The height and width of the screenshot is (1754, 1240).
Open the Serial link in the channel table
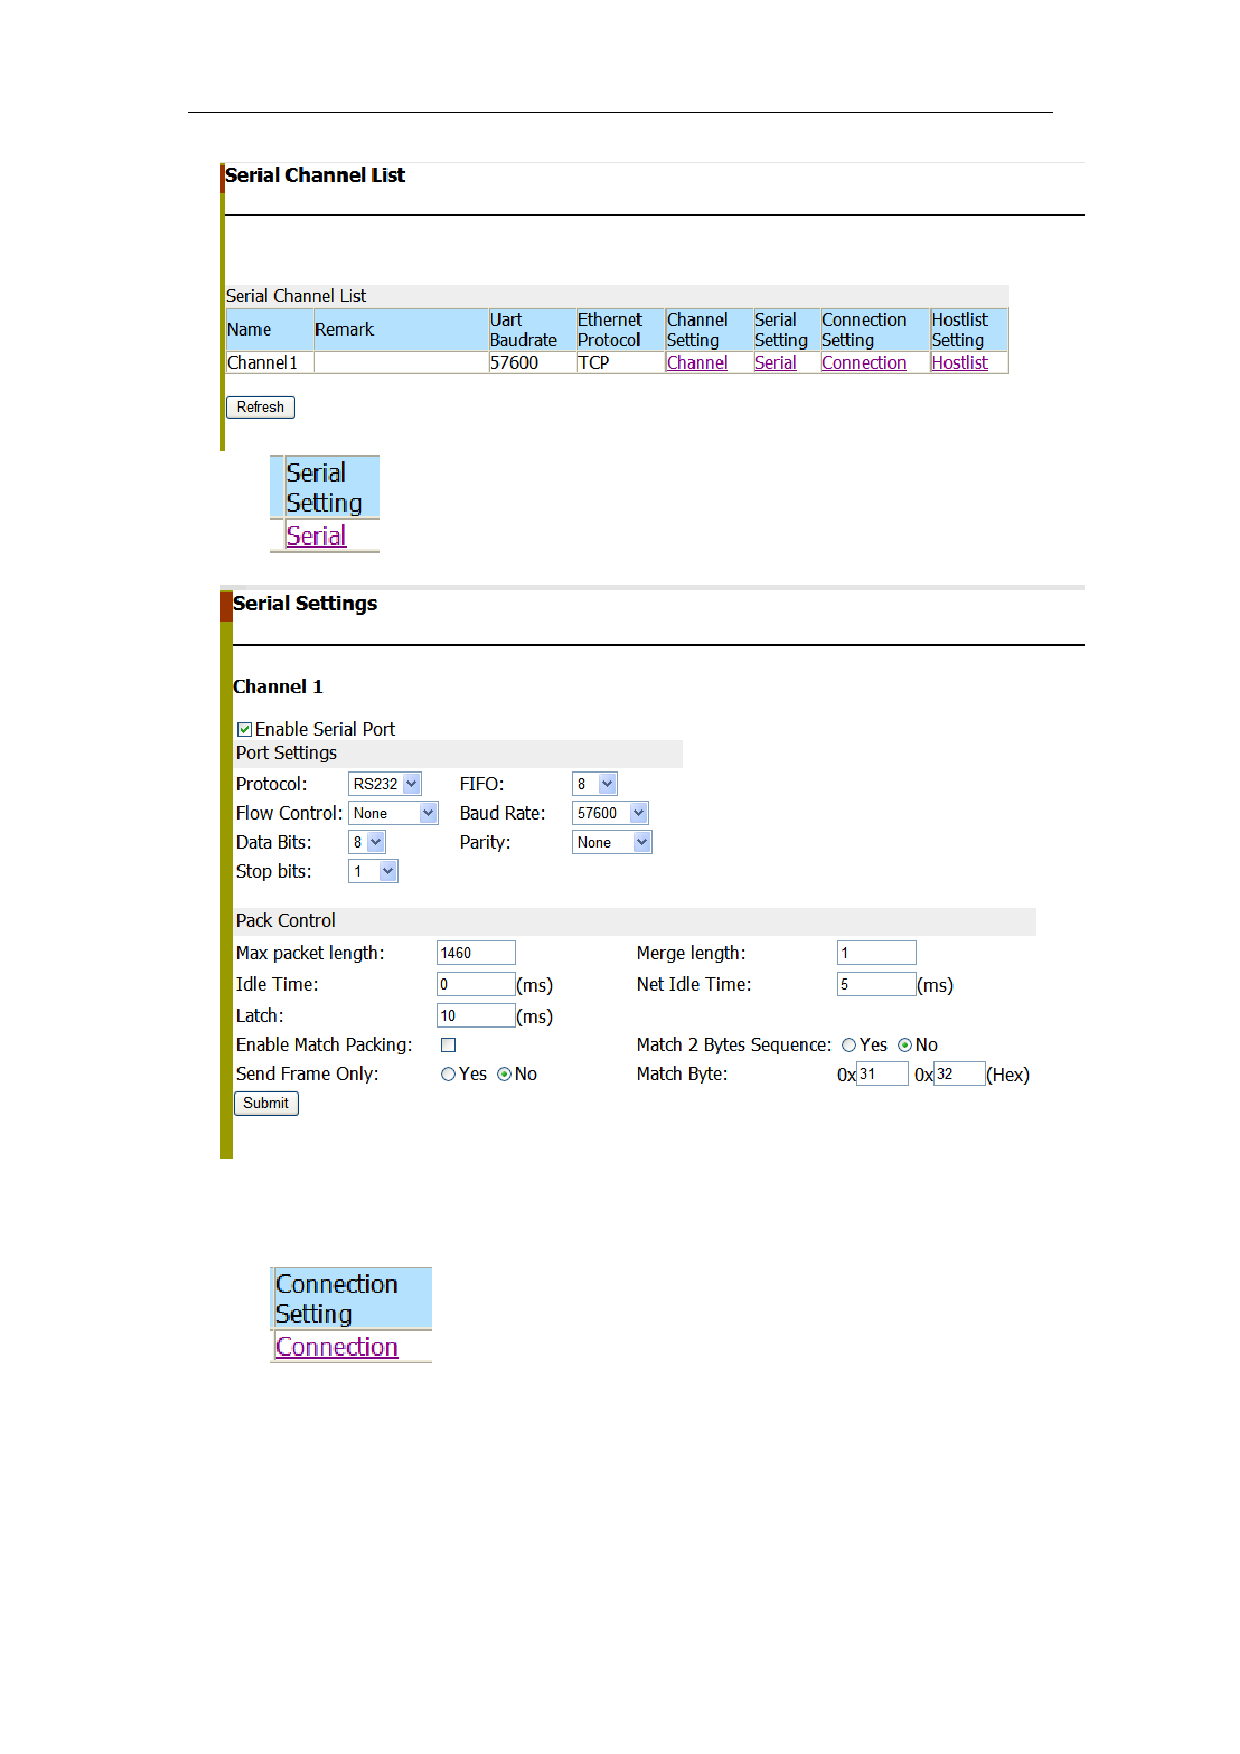click(x=775, y=363)
